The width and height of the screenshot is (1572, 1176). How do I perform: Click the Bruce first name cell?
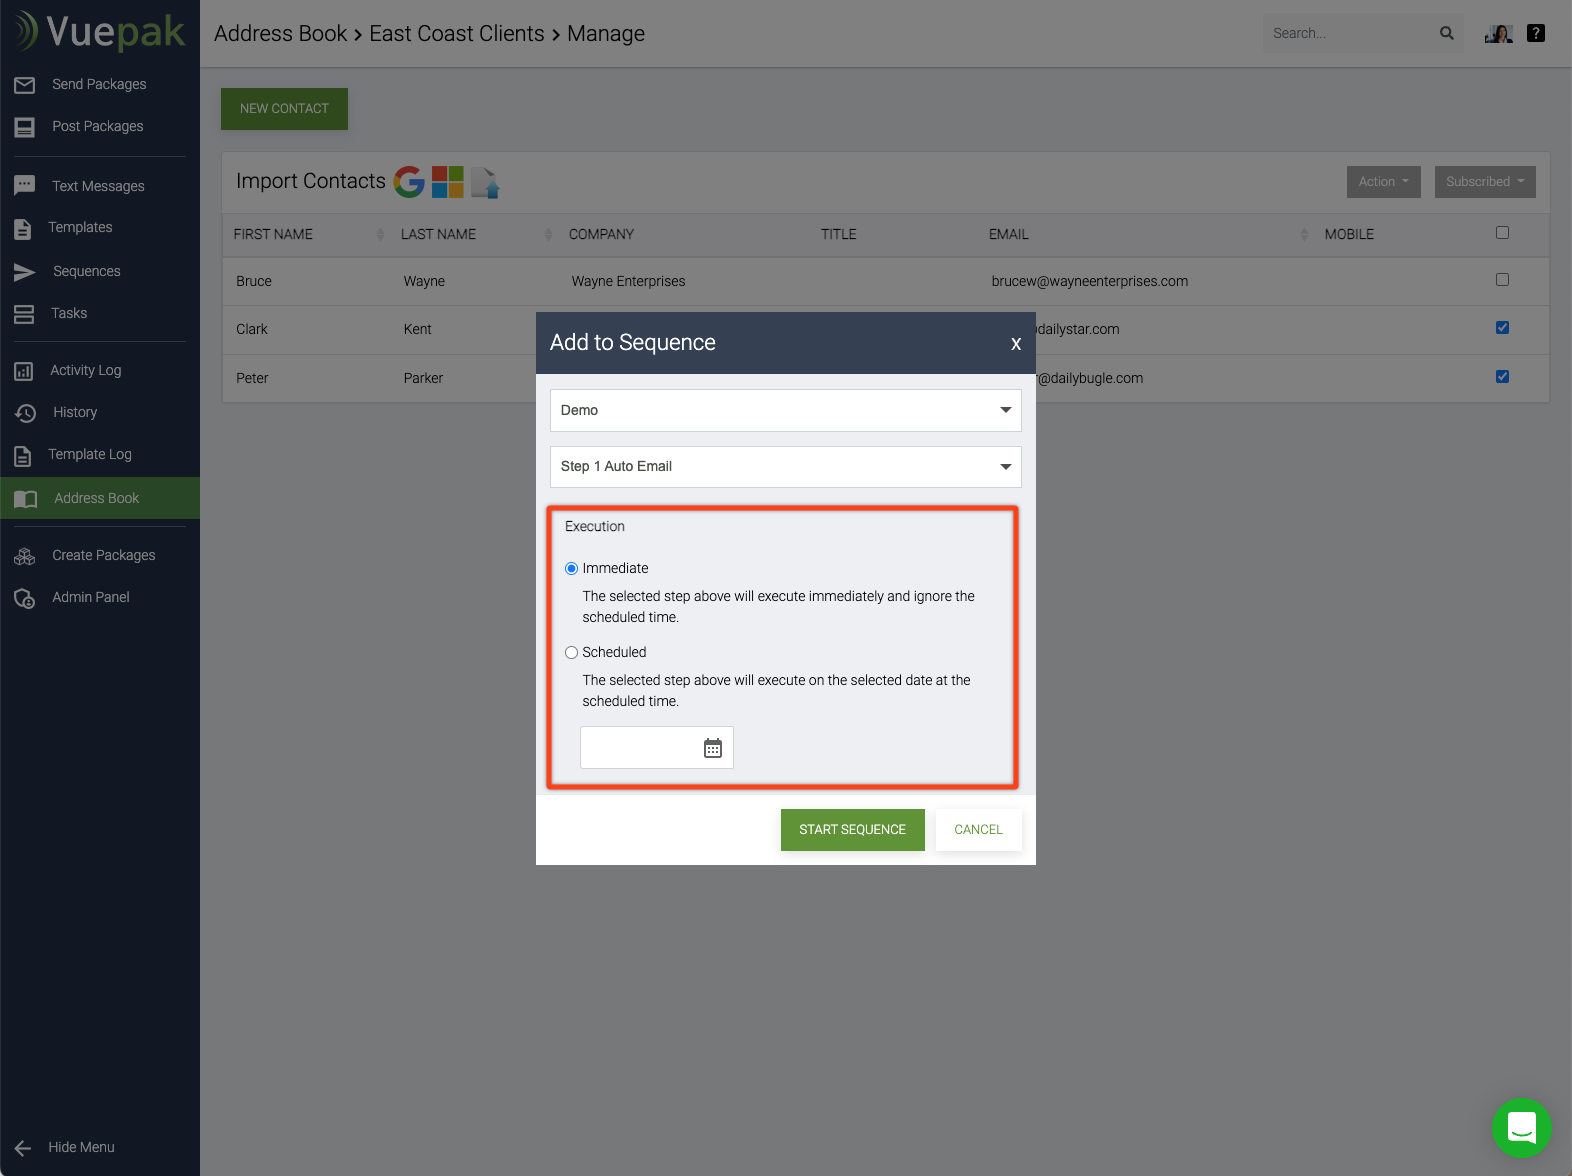(x=254, y=282)
